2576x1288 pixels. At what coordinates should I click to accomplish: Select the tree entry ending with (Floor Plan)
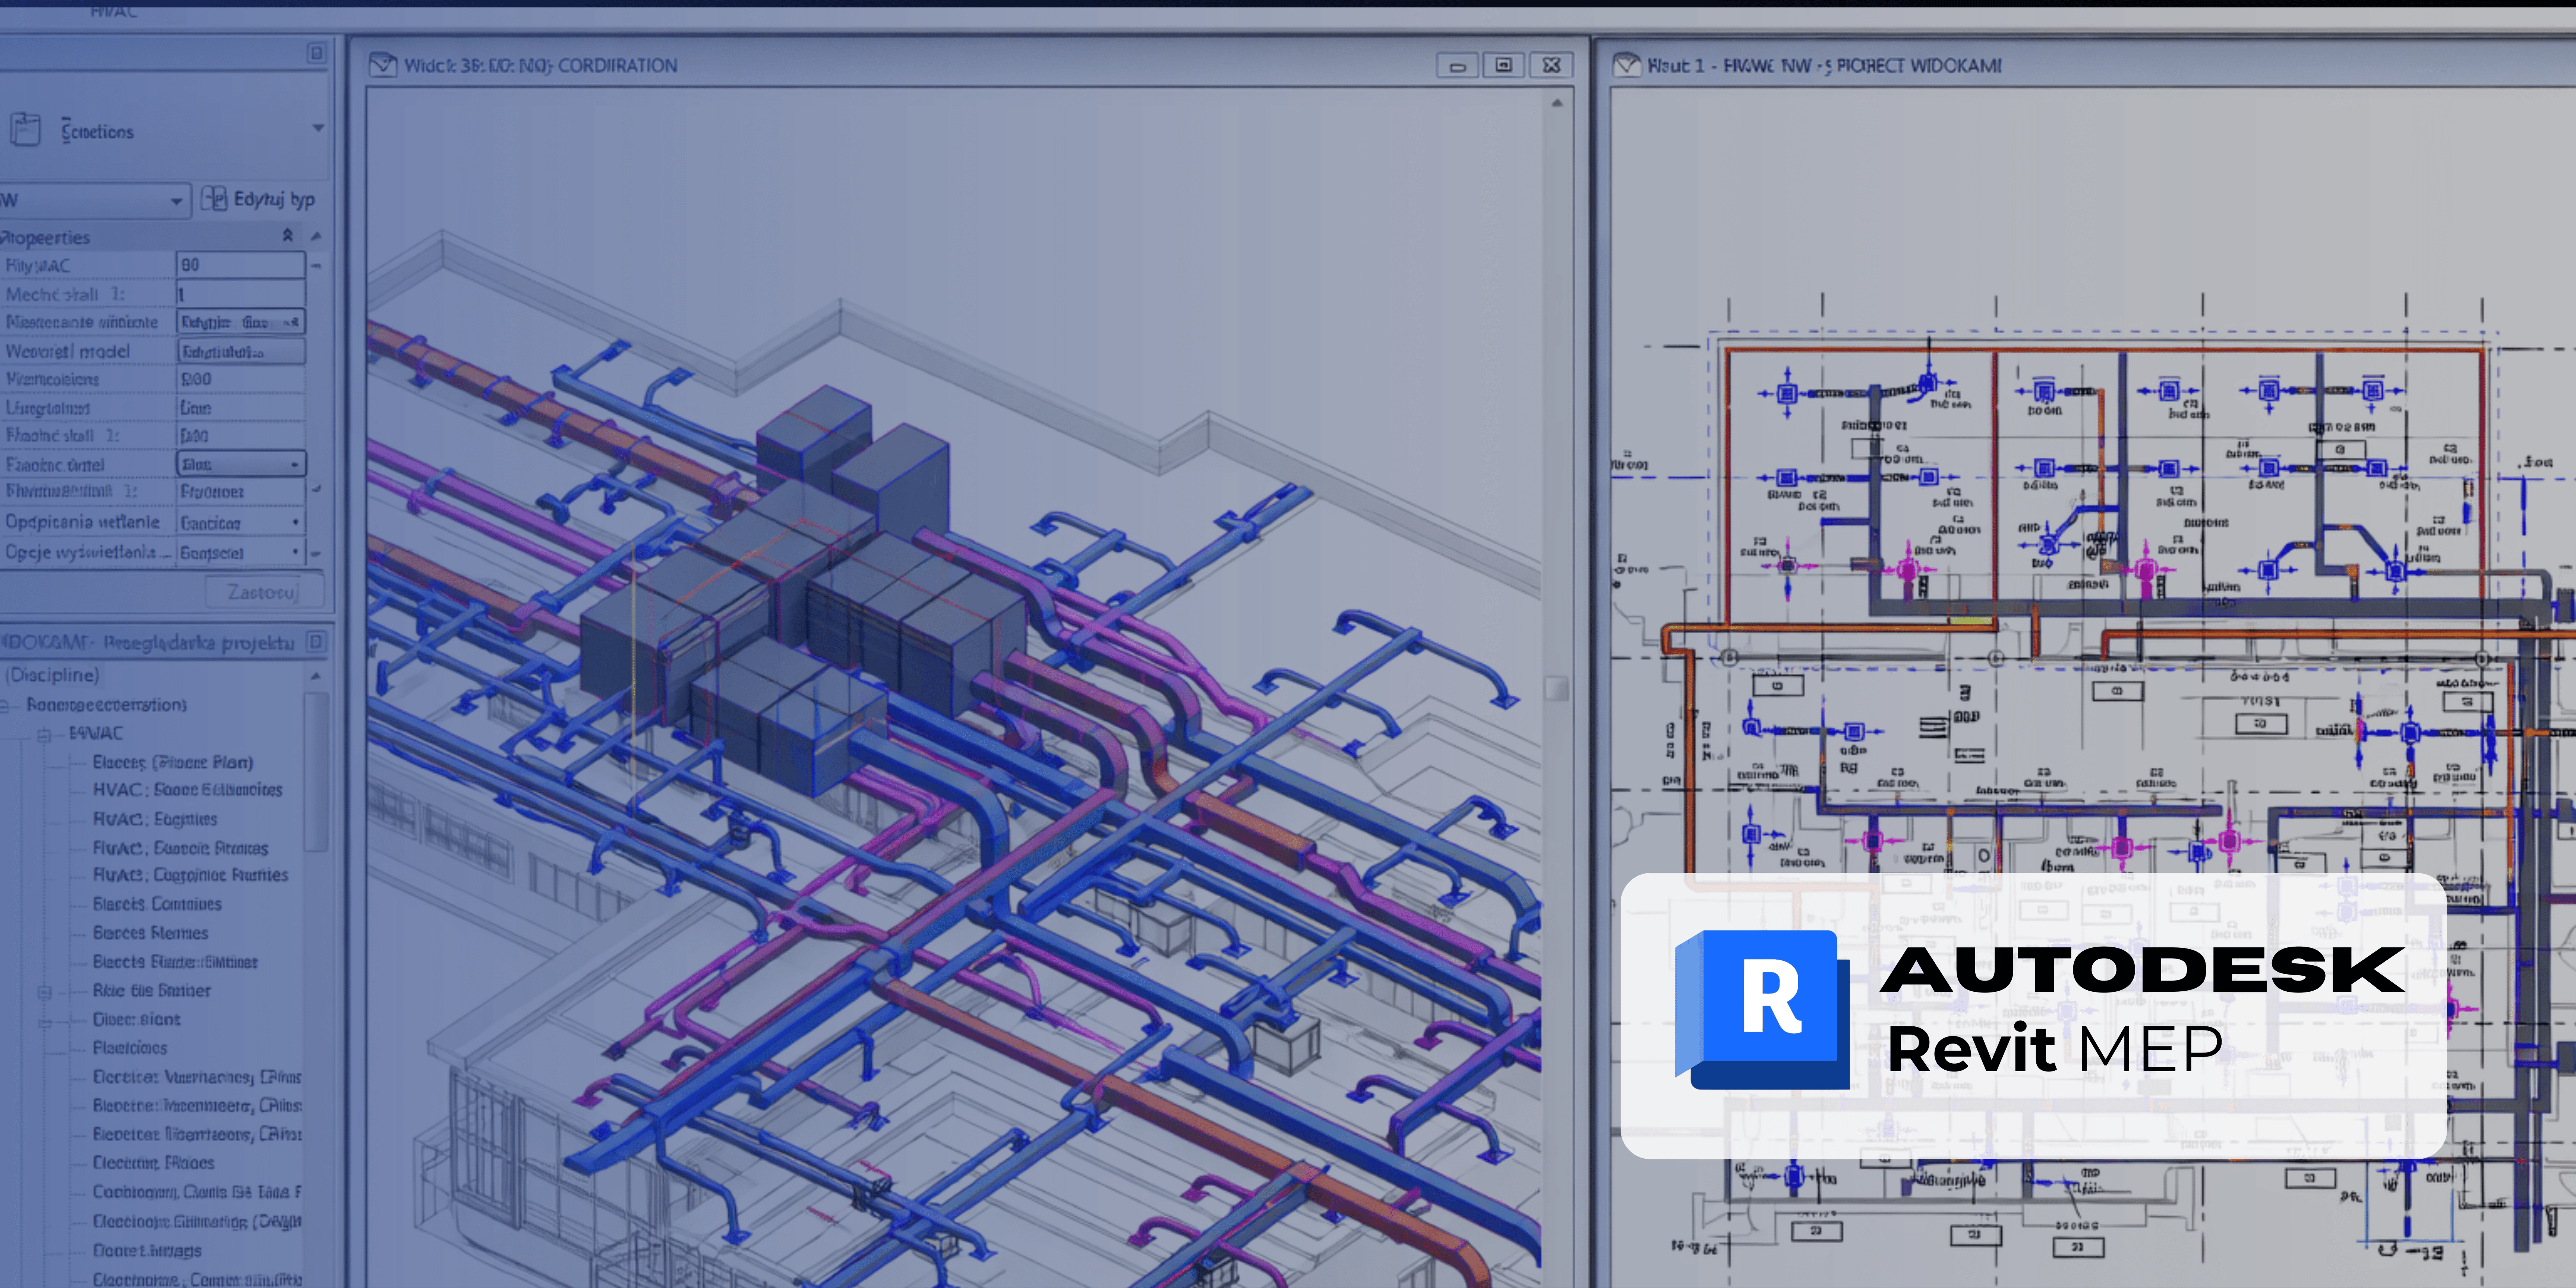(x=173, y=762)
